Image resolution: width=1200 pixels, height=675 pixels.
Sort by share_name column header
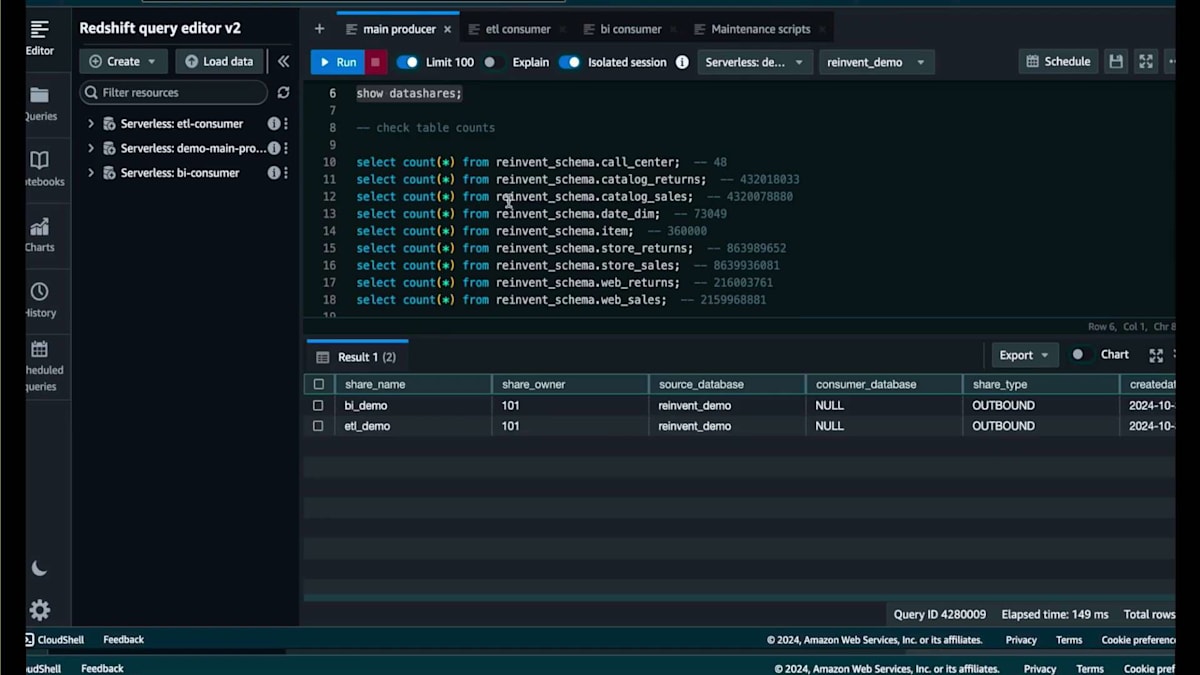tap(413, 384)
